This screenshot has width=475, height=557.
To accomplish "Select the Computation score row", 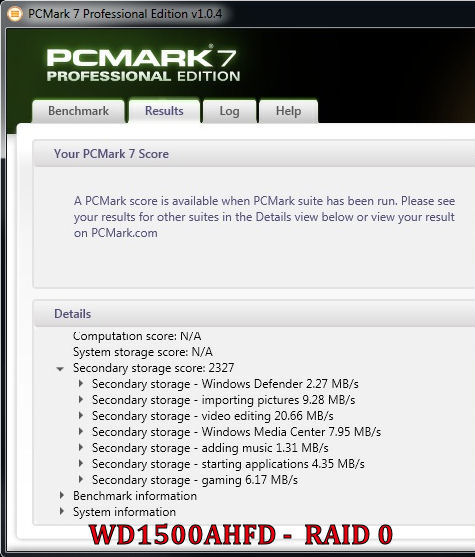I will pos(137,336).
